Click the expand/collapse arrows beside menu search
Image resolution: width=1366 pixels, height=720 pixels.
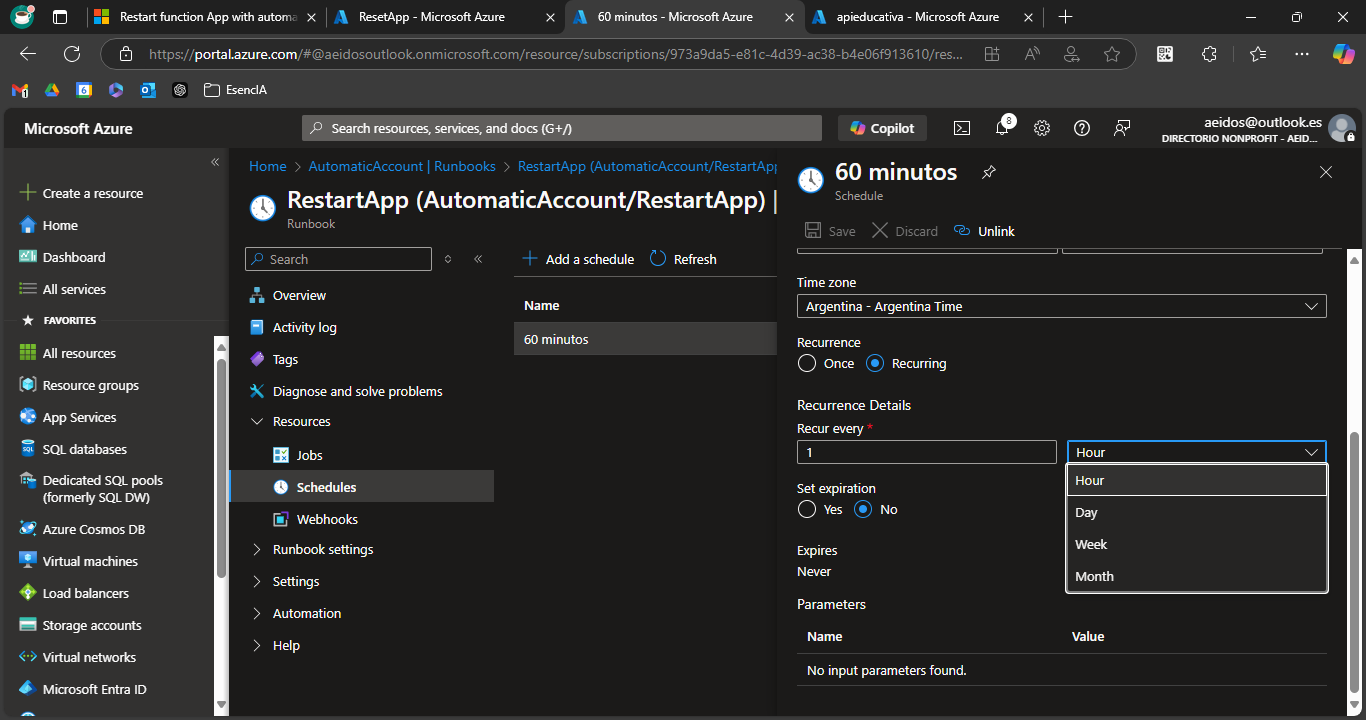[x=448, y=259]
